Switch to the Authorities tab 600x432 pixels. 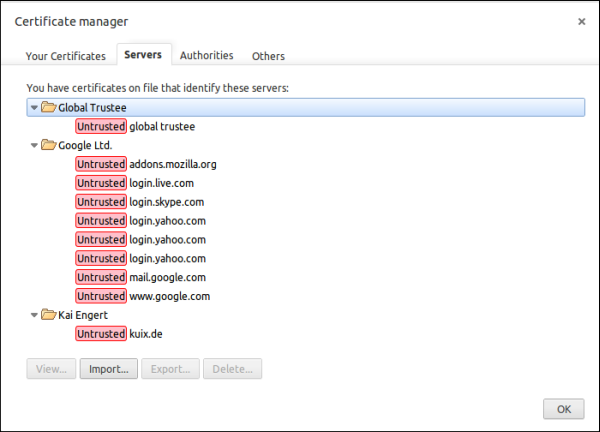pos(207,55)
